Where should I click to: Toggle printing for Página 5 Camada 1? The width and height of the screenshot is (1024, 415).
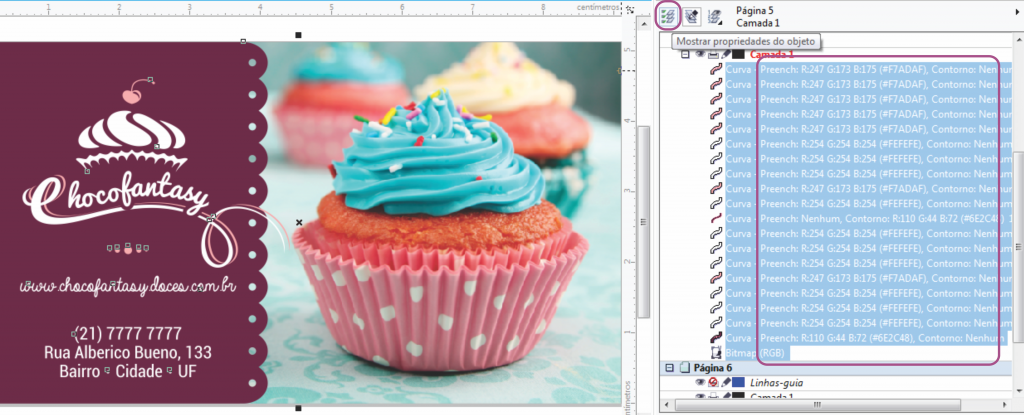click(713, 54)
